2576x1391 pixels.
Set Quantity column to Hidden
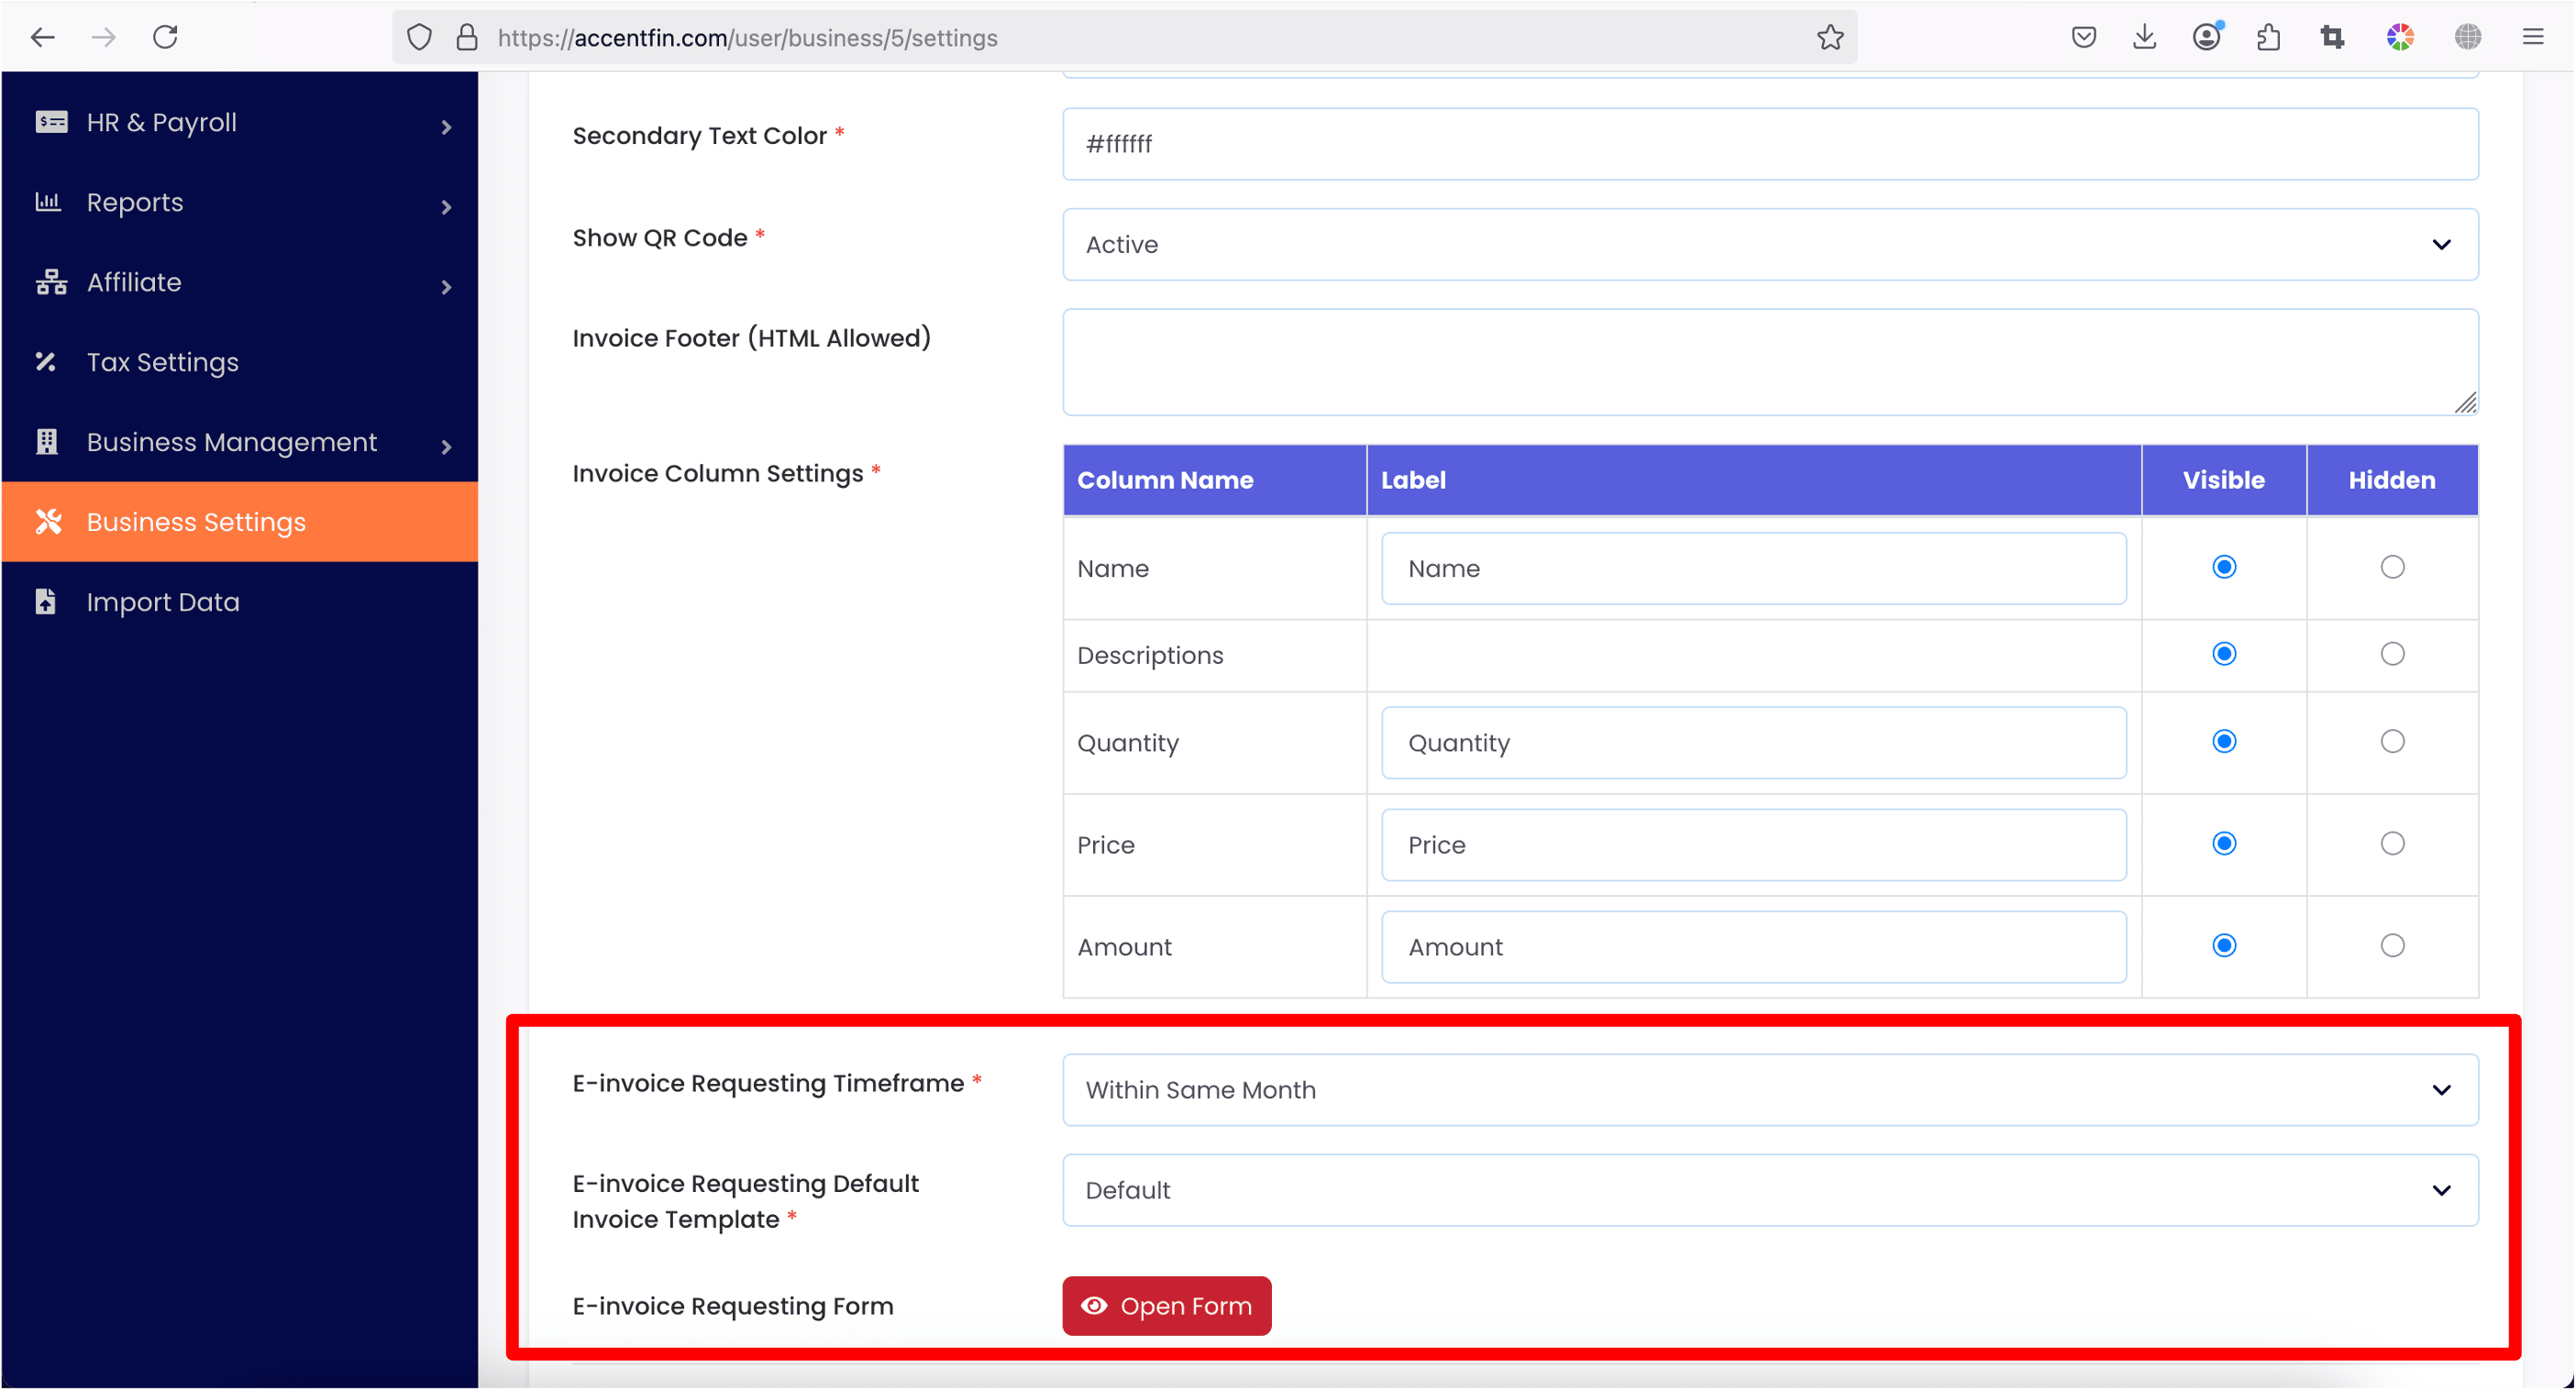pyautogui.click(x=2391, y=741)
